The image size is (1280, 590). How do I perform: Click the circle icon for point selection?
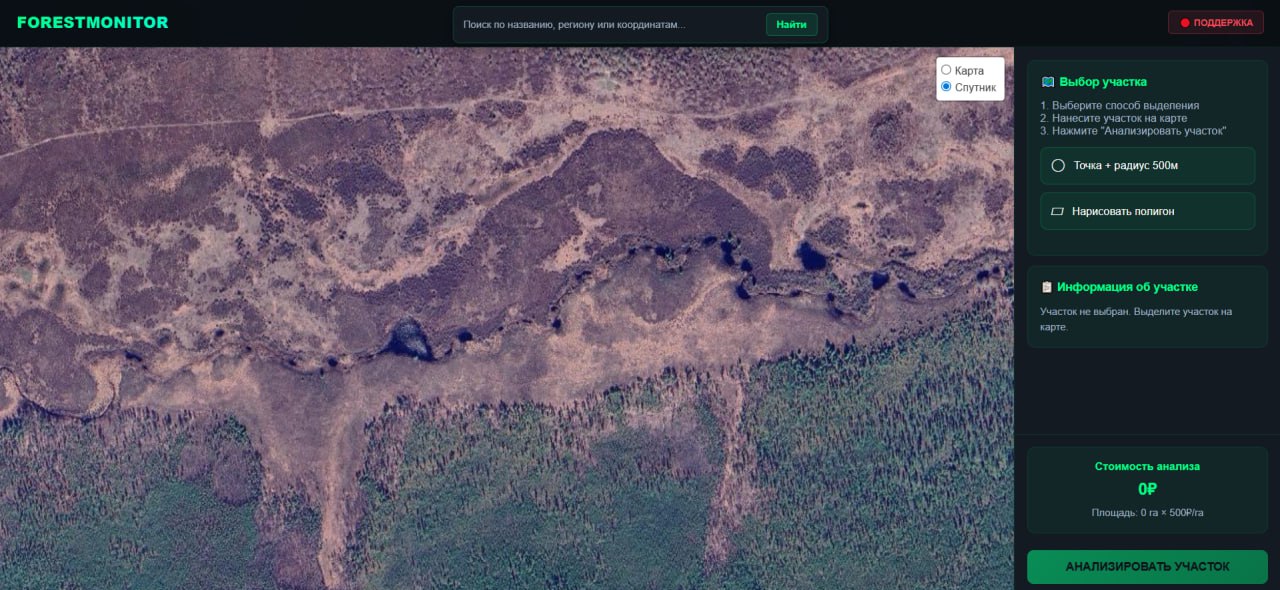(x=1058, y=166)
